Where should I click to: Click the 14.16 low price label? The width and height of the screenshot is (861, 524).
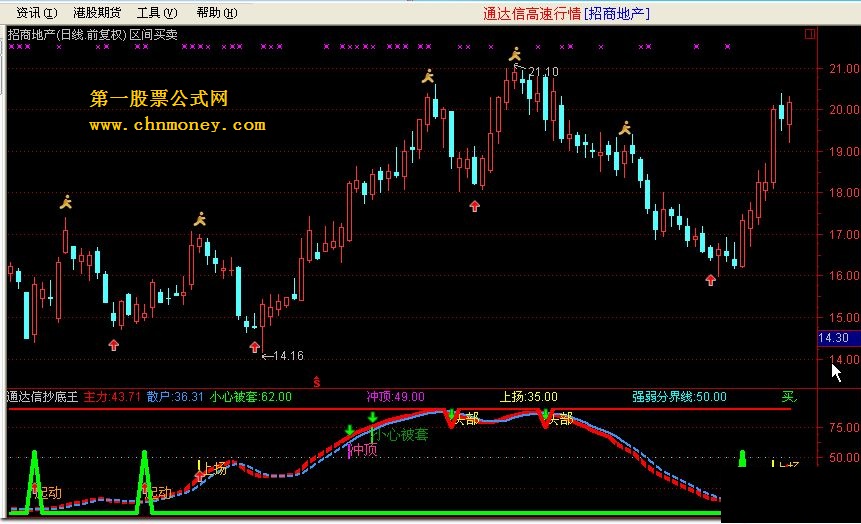coord(288,356)
